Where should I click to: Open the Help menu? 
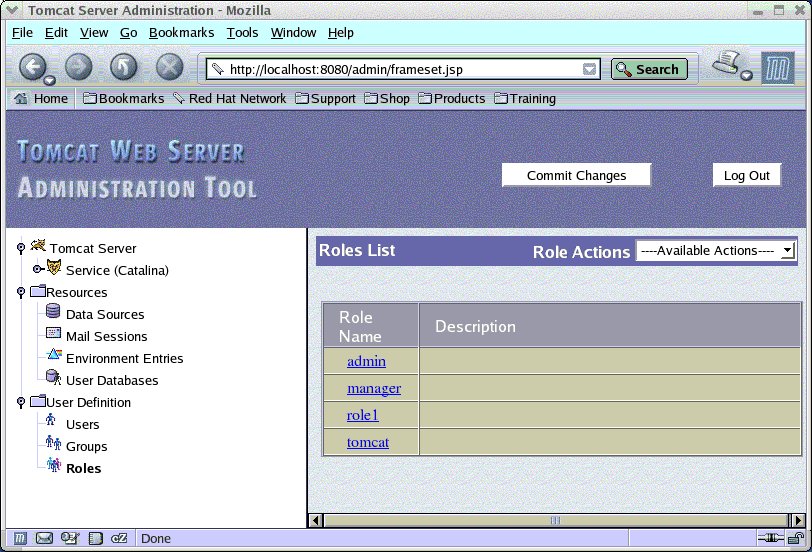pyautogui.click(x=341, y=33)
